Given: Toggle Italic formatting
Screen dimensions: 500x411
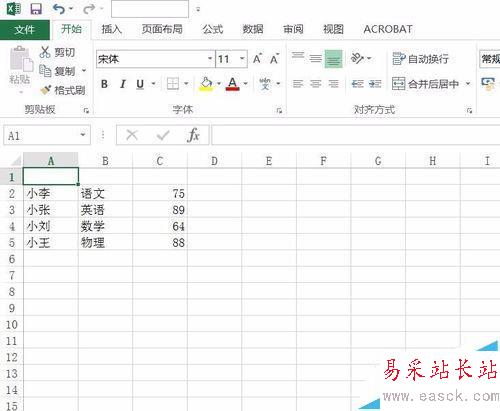Looking at the screenshot, I should click(123, 84).
